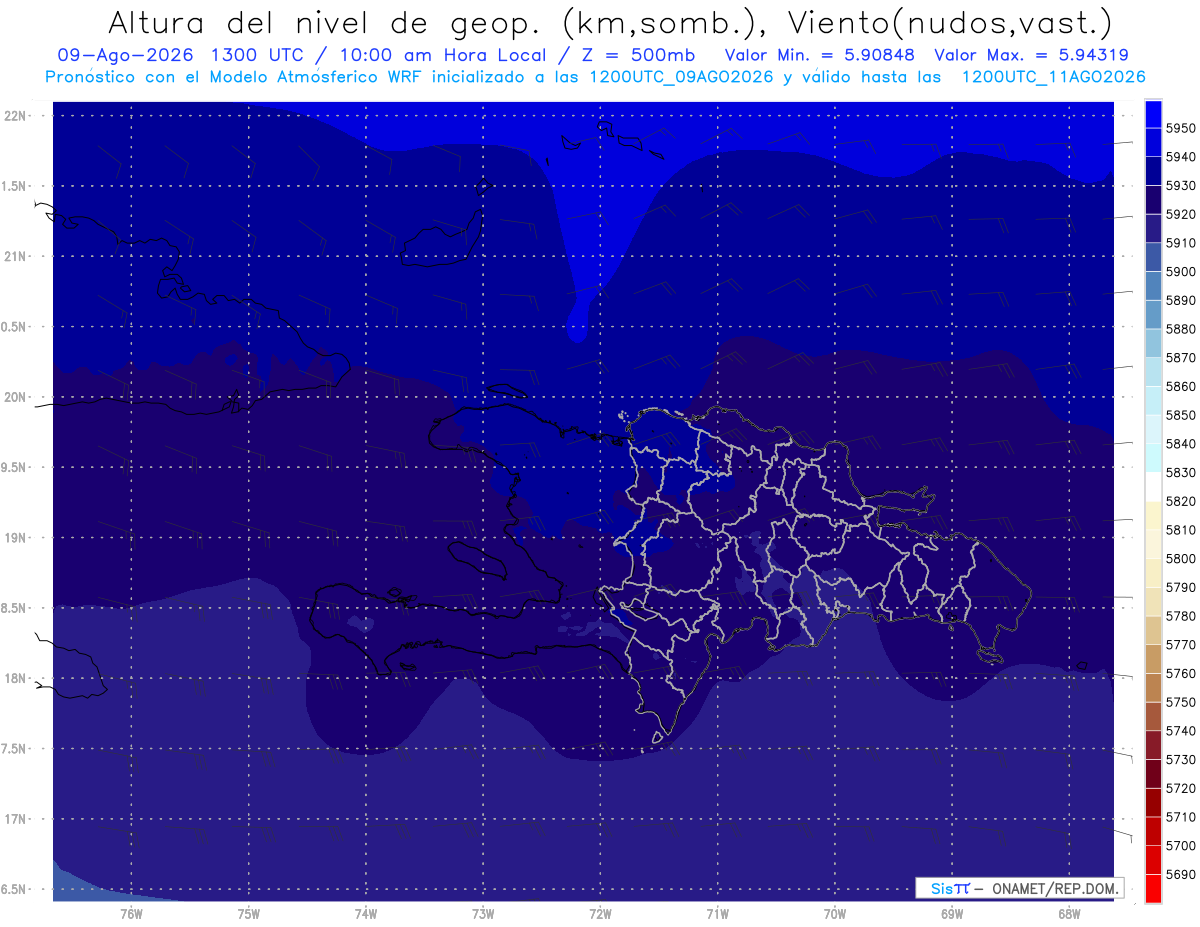
Task: Click the 'SisTT – ONAMET/REP.DOM.' credit label
Action: pyautogui.click(x=1020, y=888)
